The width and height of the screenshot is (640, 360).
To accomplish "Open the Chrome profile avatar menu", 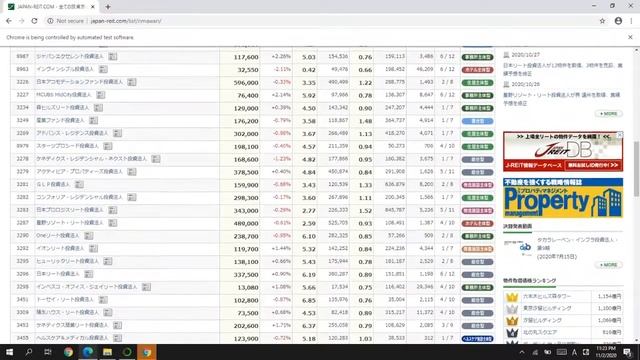I will tap(618, 21).
